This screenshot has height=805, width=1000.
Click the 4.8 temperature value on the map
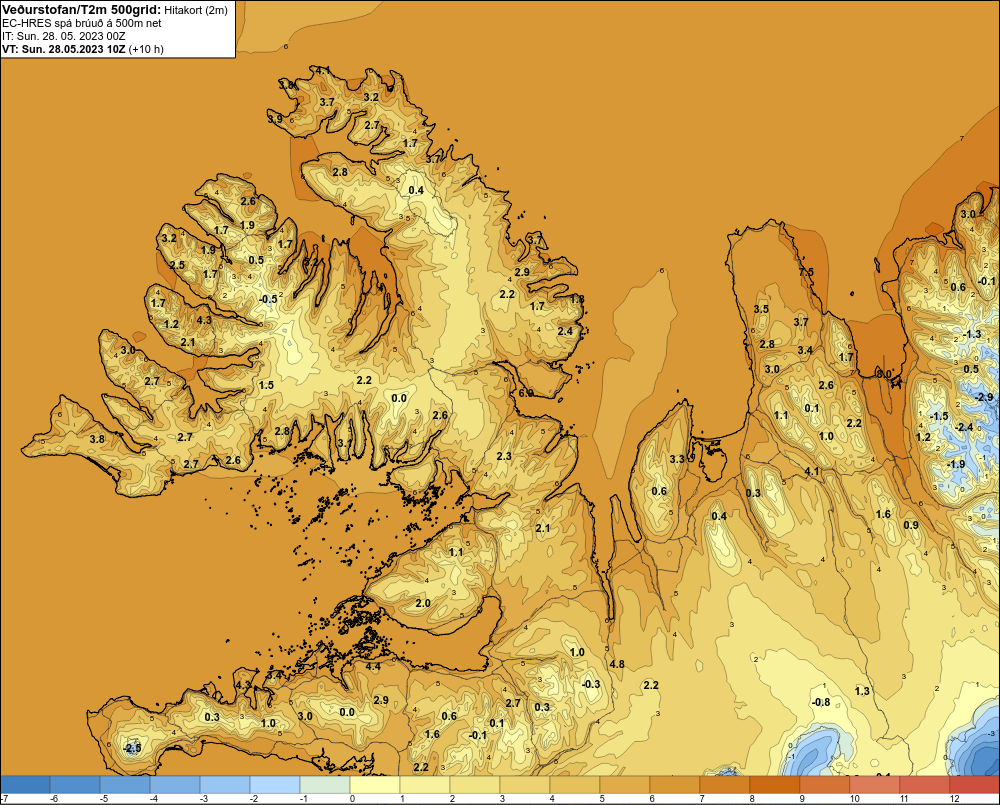click(x=617, y=664)
